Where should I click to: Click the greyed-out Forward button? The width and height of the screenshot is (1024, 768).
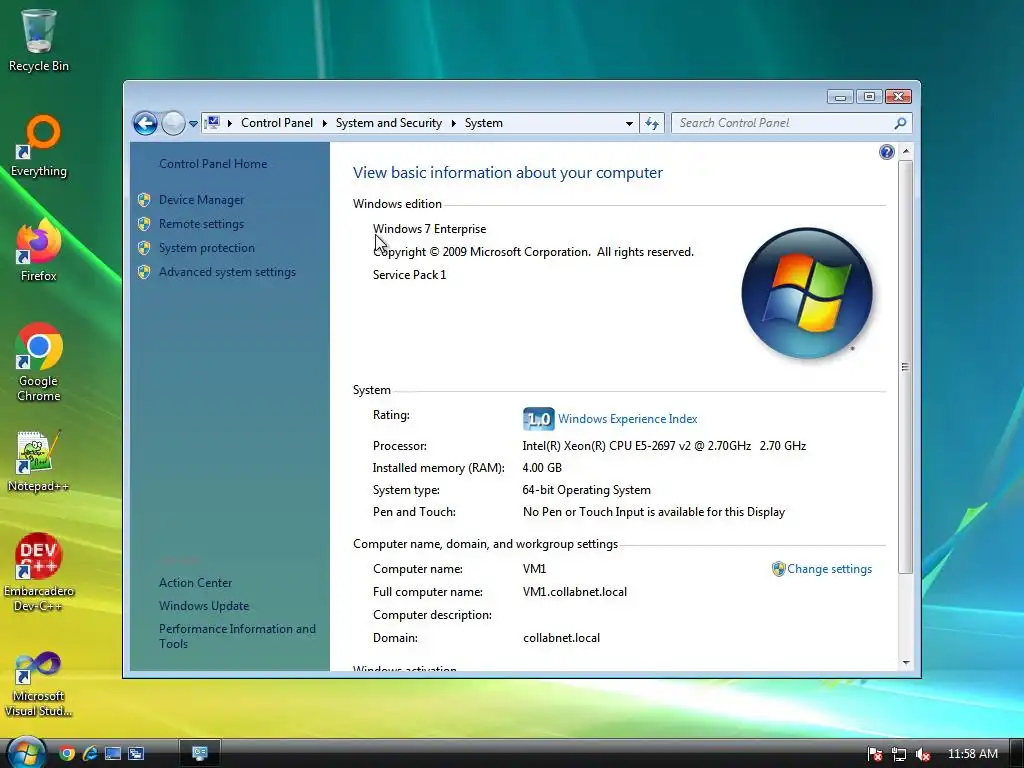click(173, 123)
